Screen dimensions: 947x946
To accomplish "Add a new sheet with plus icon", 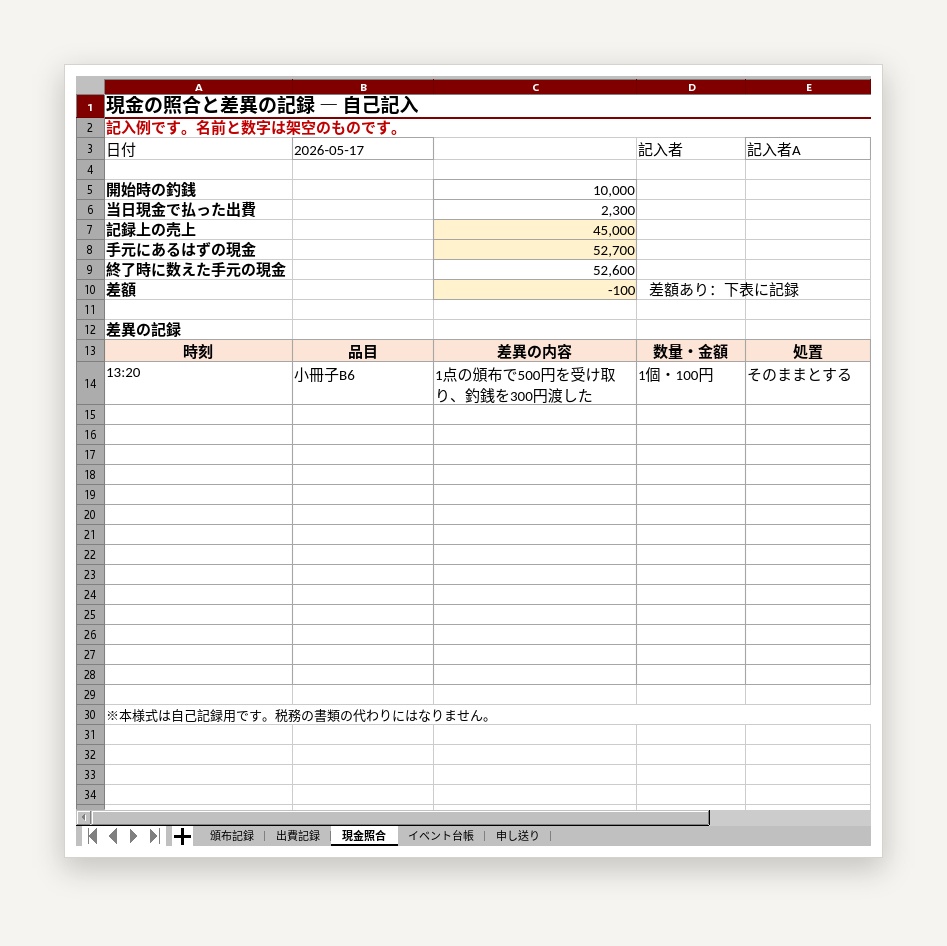I will (x=182, y=836).
